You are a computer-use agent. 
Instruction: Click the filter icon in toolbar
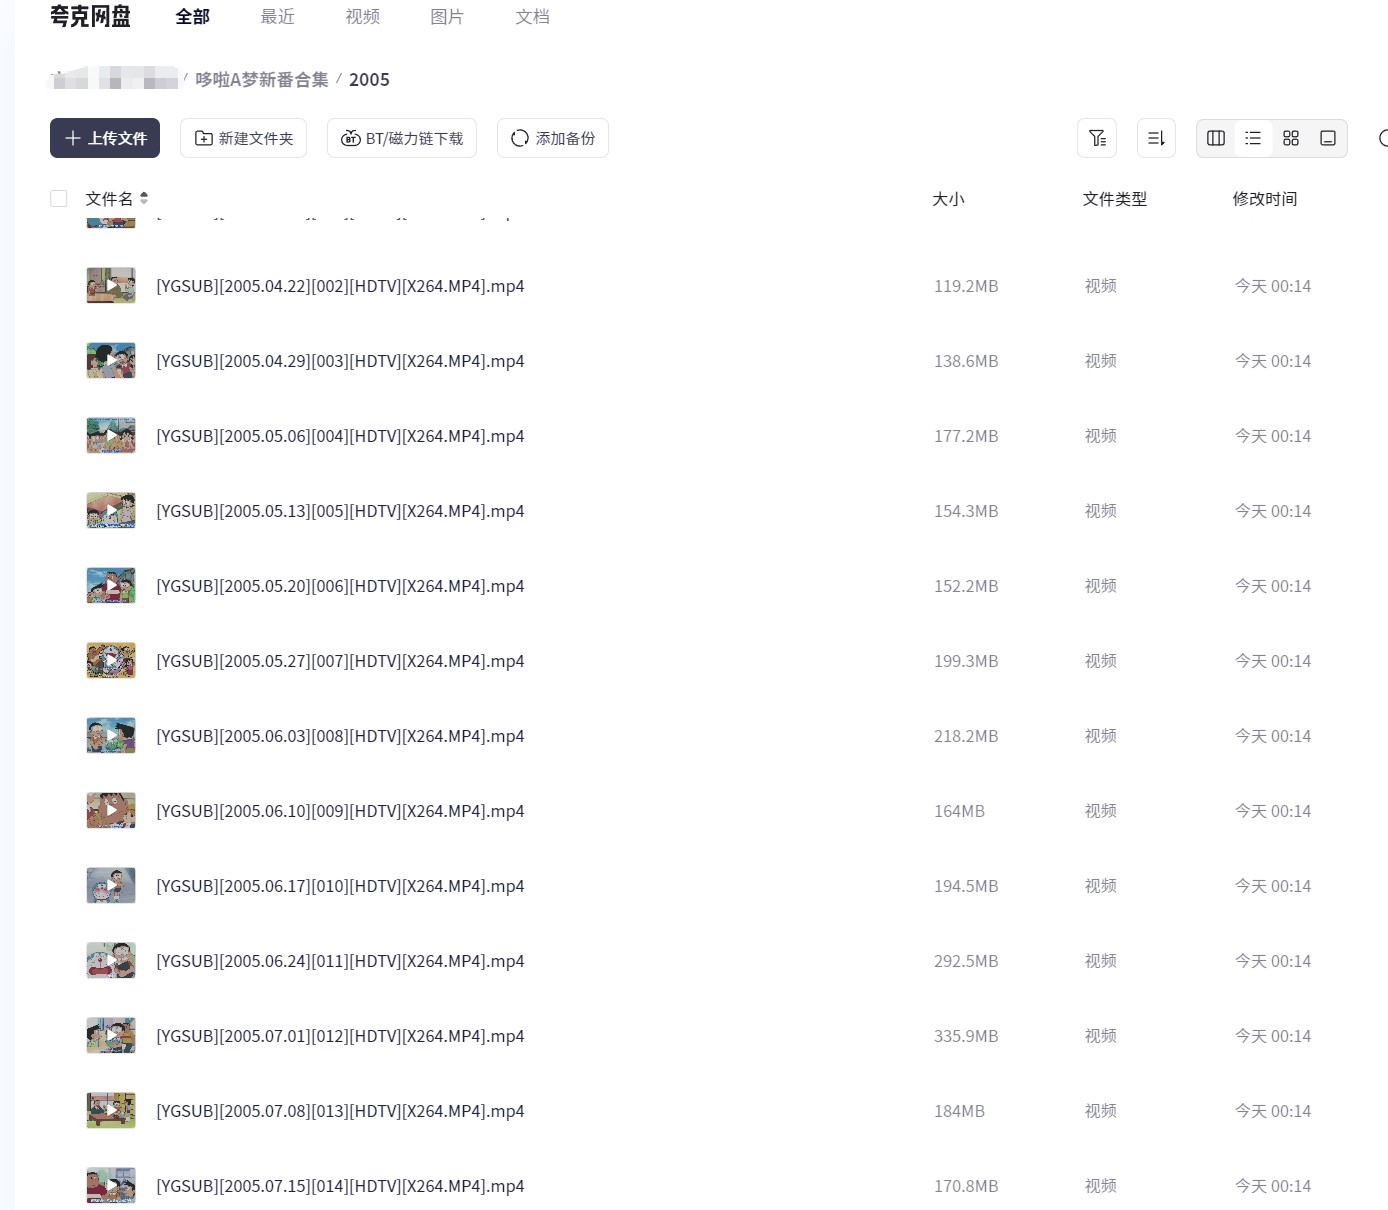point(1097,138)
